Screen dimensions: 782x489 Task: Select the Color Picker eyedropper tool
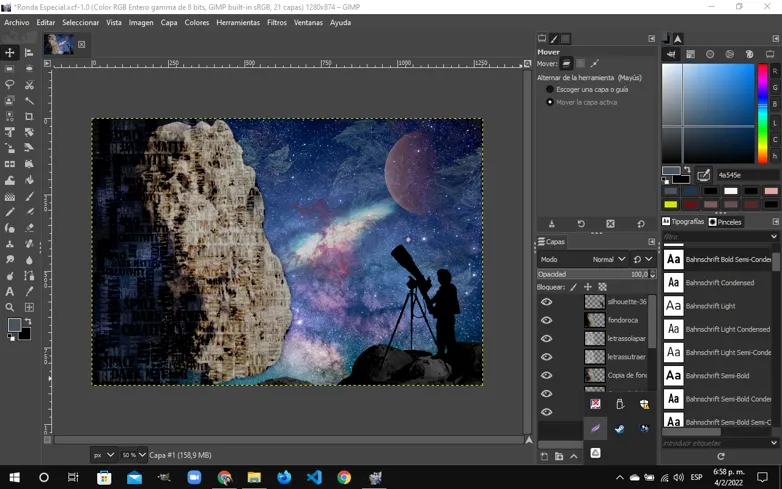(29, 292)
